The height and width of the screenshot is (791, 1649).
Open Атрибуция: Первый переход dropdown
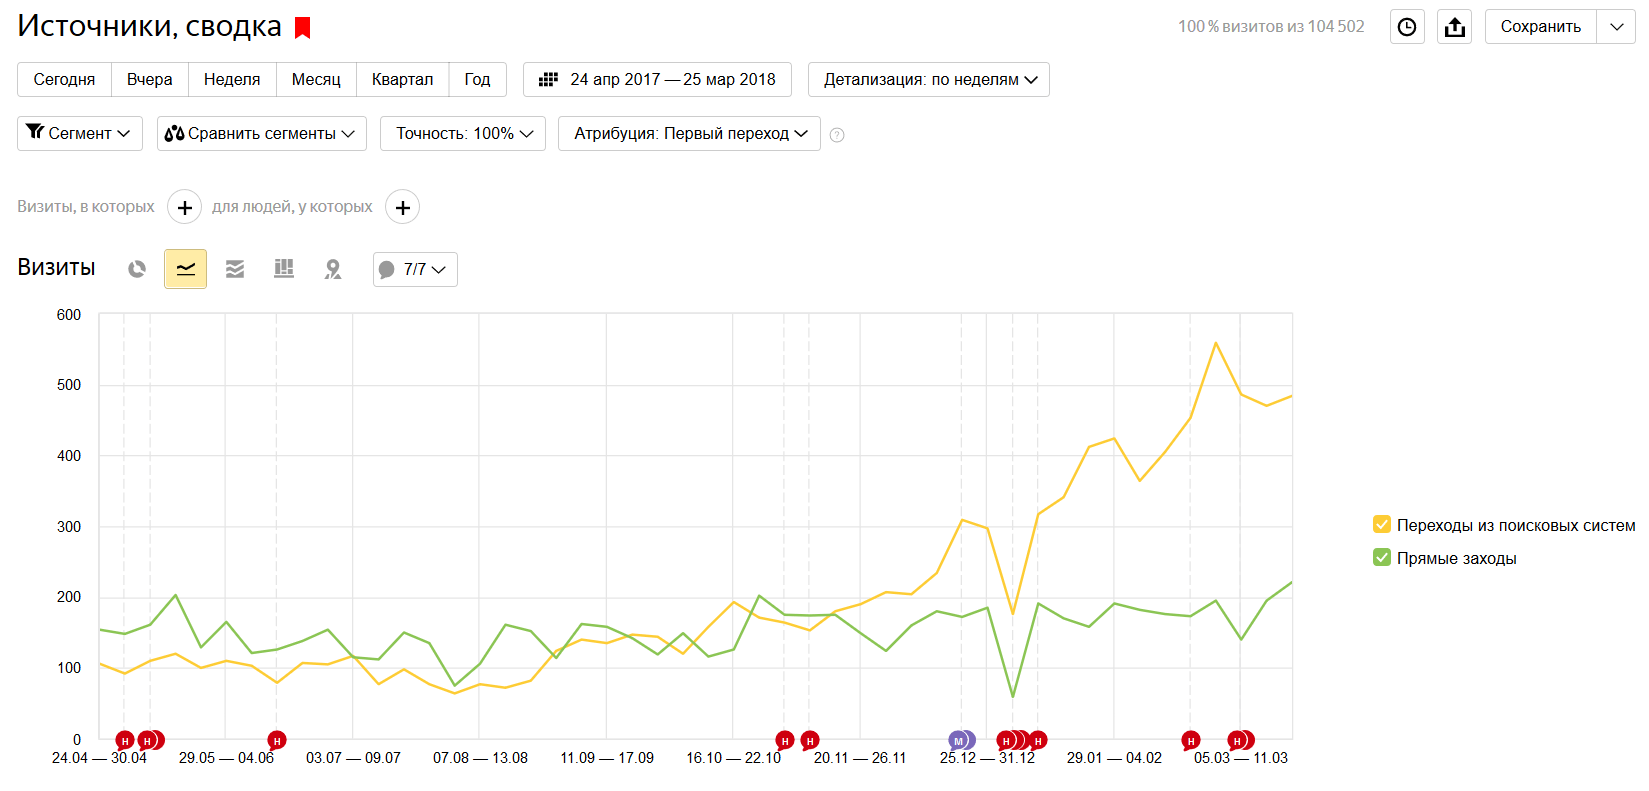tap(689, 133)
